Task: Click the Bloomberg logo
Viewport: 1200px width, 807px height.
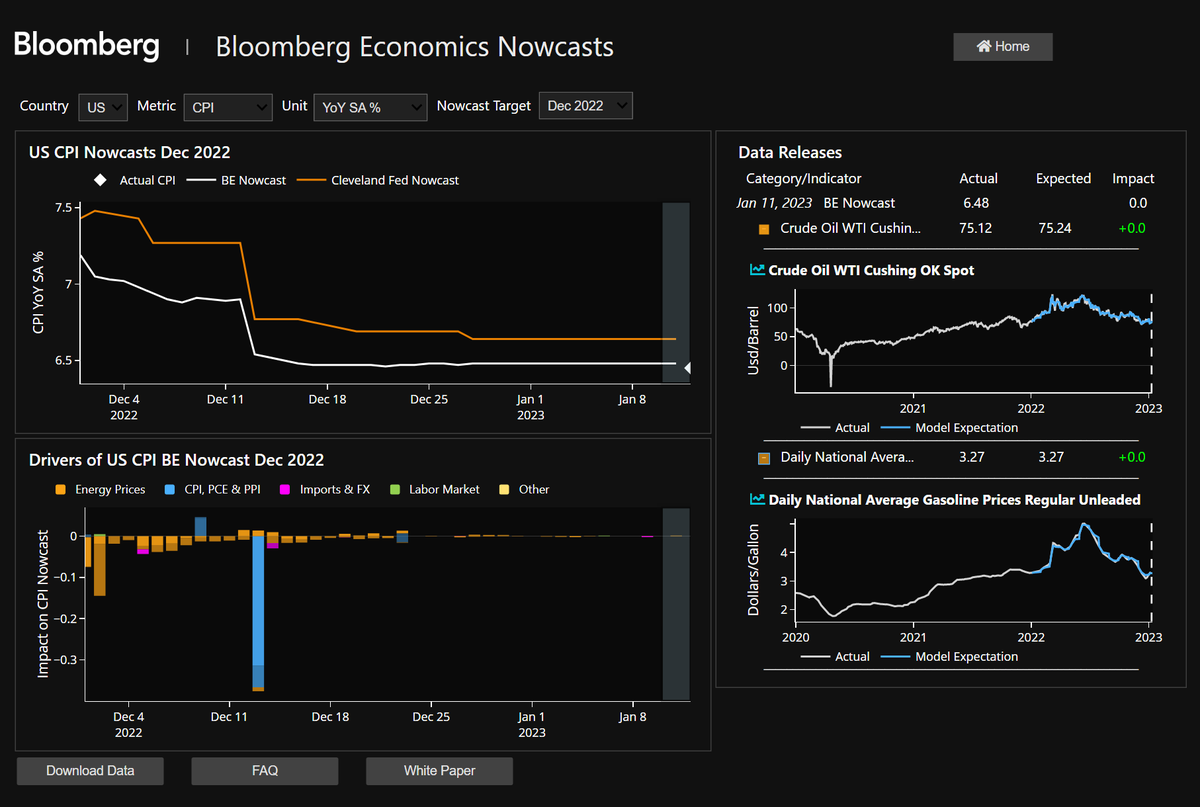Action: click(86, 45)
